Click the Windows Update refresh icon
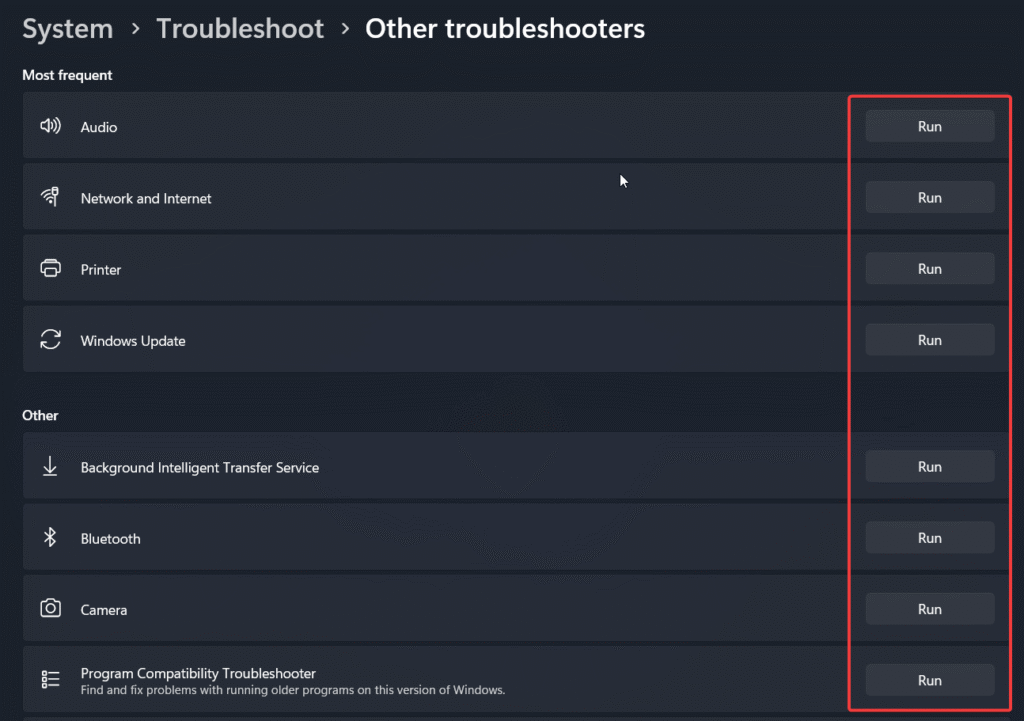Viewport: 1024px width, 721px height. [50, 340]
